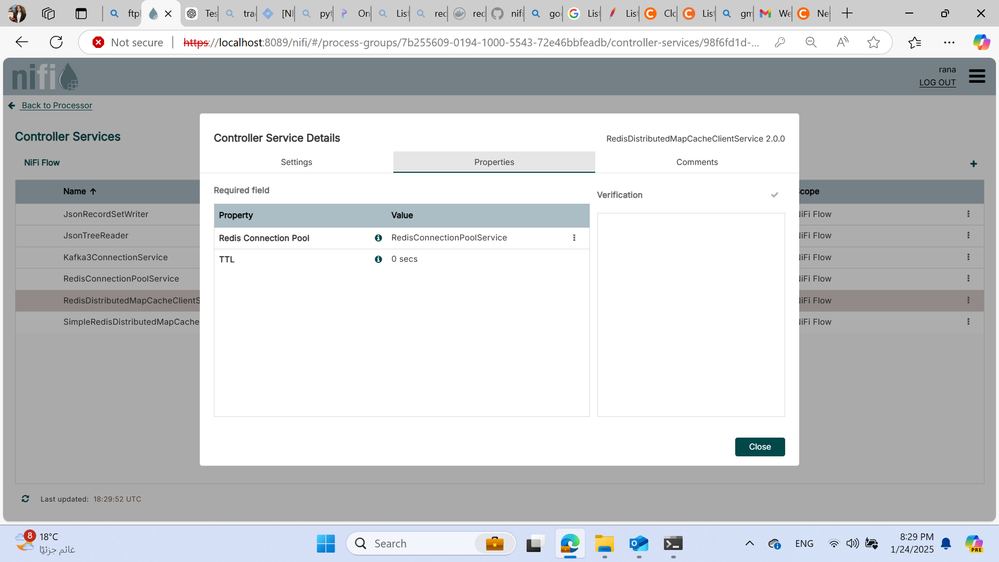Open Outlook from the taskbar

tap(638, 544)
